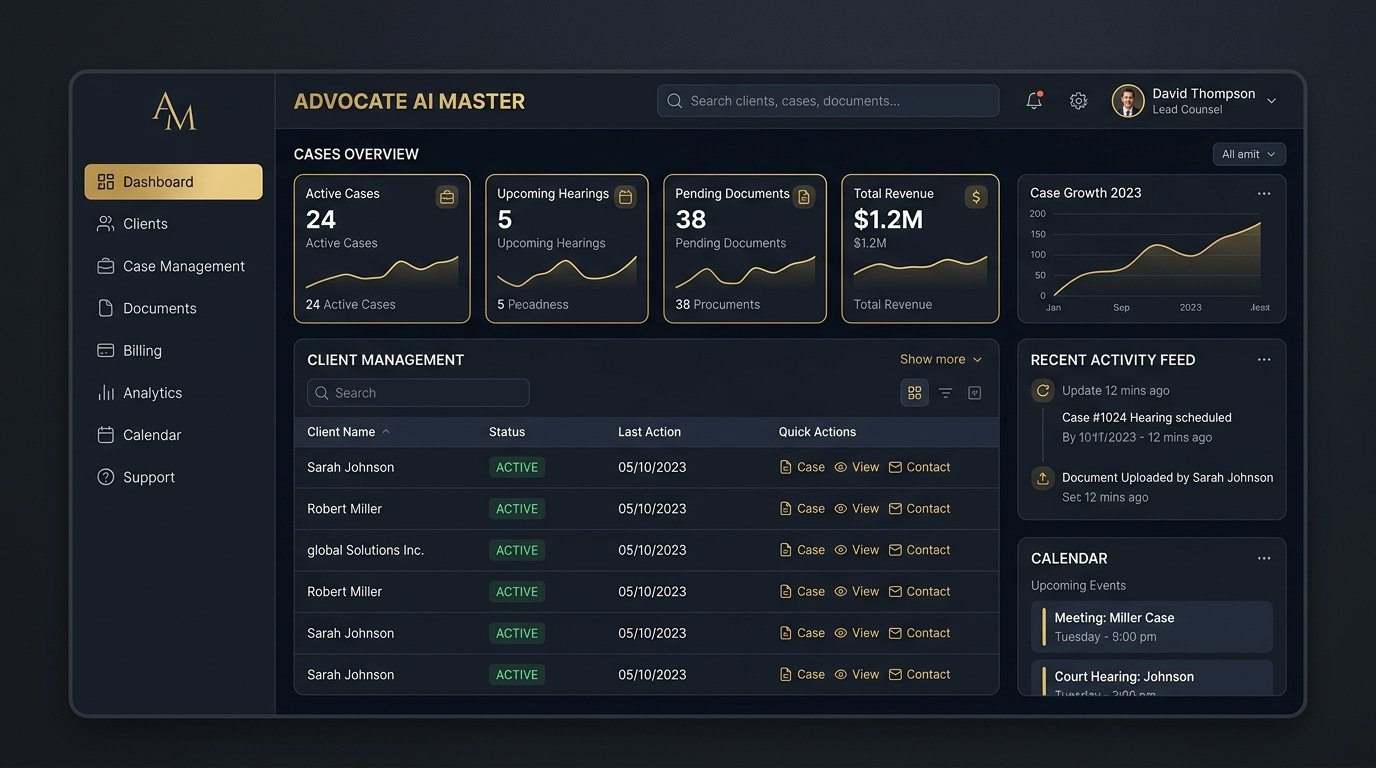The image size is (1376, 768).
Task: Click the refresh icon in Recent Activity Feed
Action: click(1043, 391)
